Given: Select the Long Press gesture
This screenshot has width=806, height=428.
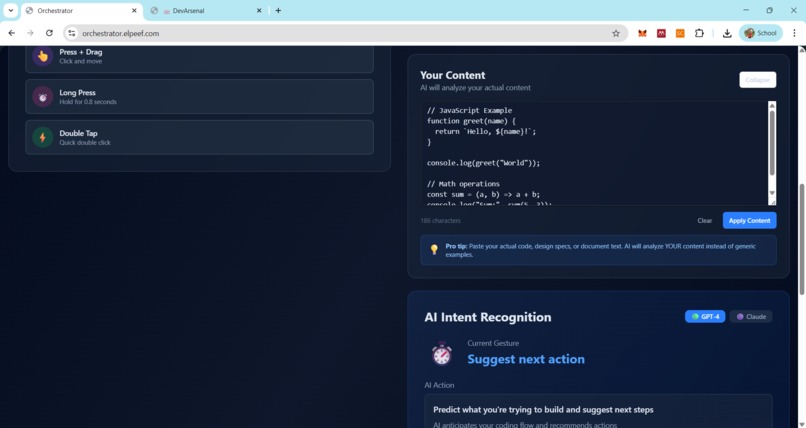Looking at the screenshot, I should 199,97.
